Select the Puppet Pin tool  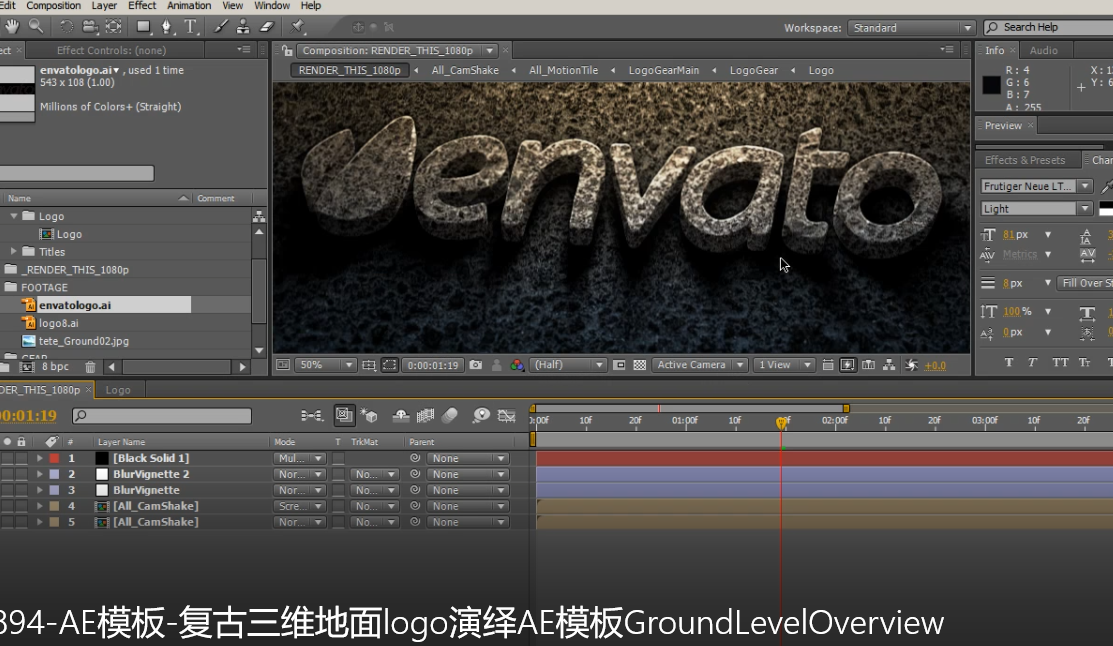coord(297,27)
